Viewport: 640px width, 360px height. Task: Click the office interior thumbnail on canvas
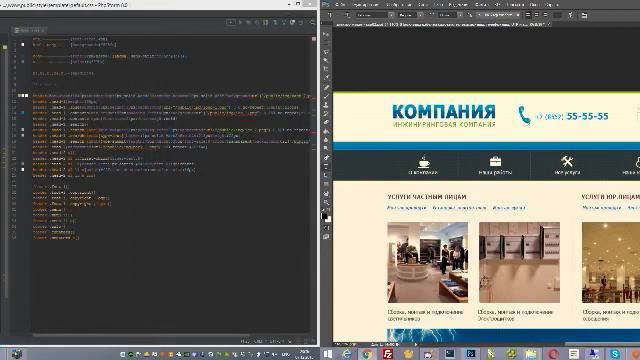[x=427, y=262]
